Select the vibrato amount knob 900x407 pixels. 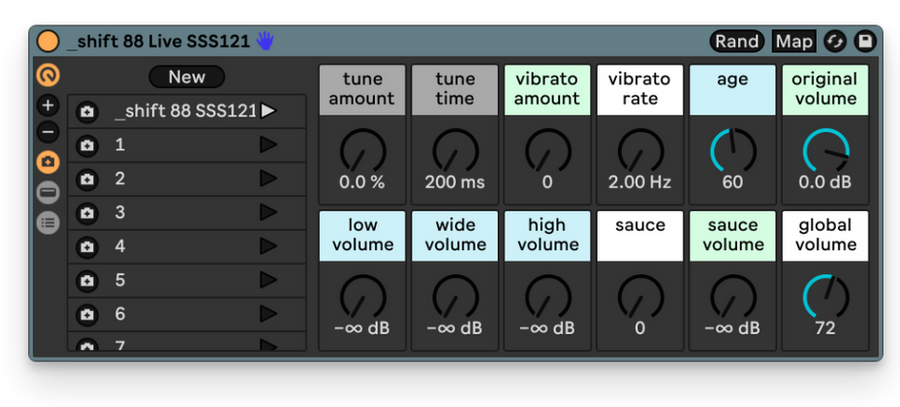(x=548, y=151)
